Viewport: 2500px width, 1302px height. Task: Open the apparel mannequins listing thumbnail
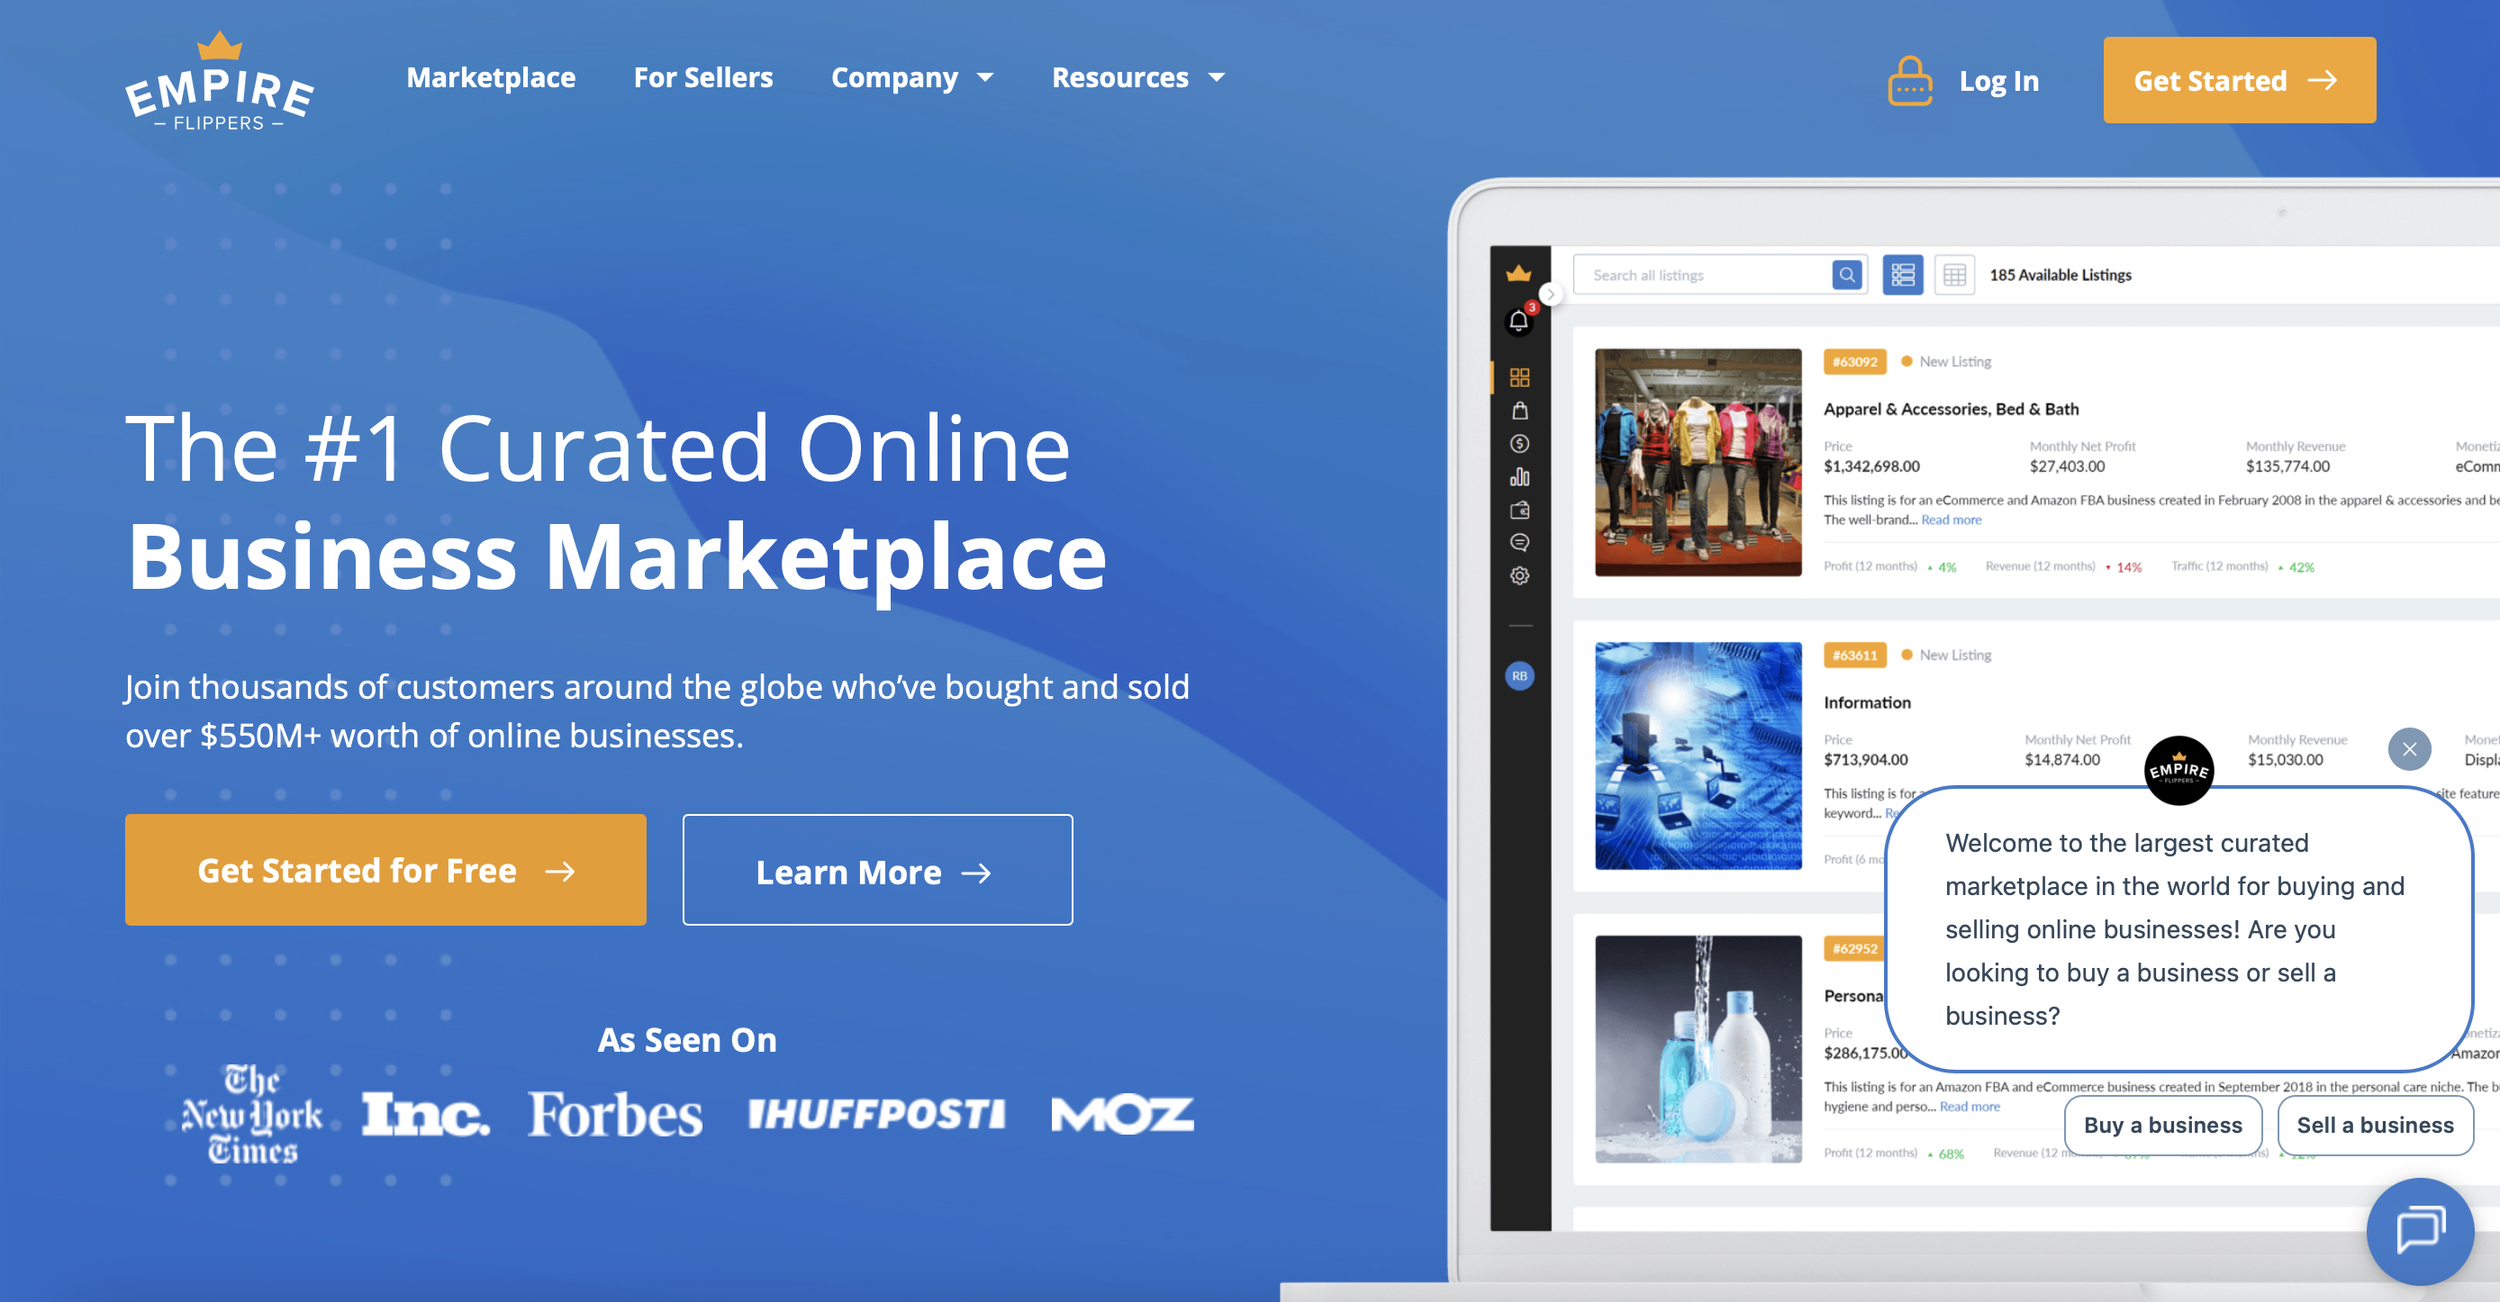coord(1698,462)
